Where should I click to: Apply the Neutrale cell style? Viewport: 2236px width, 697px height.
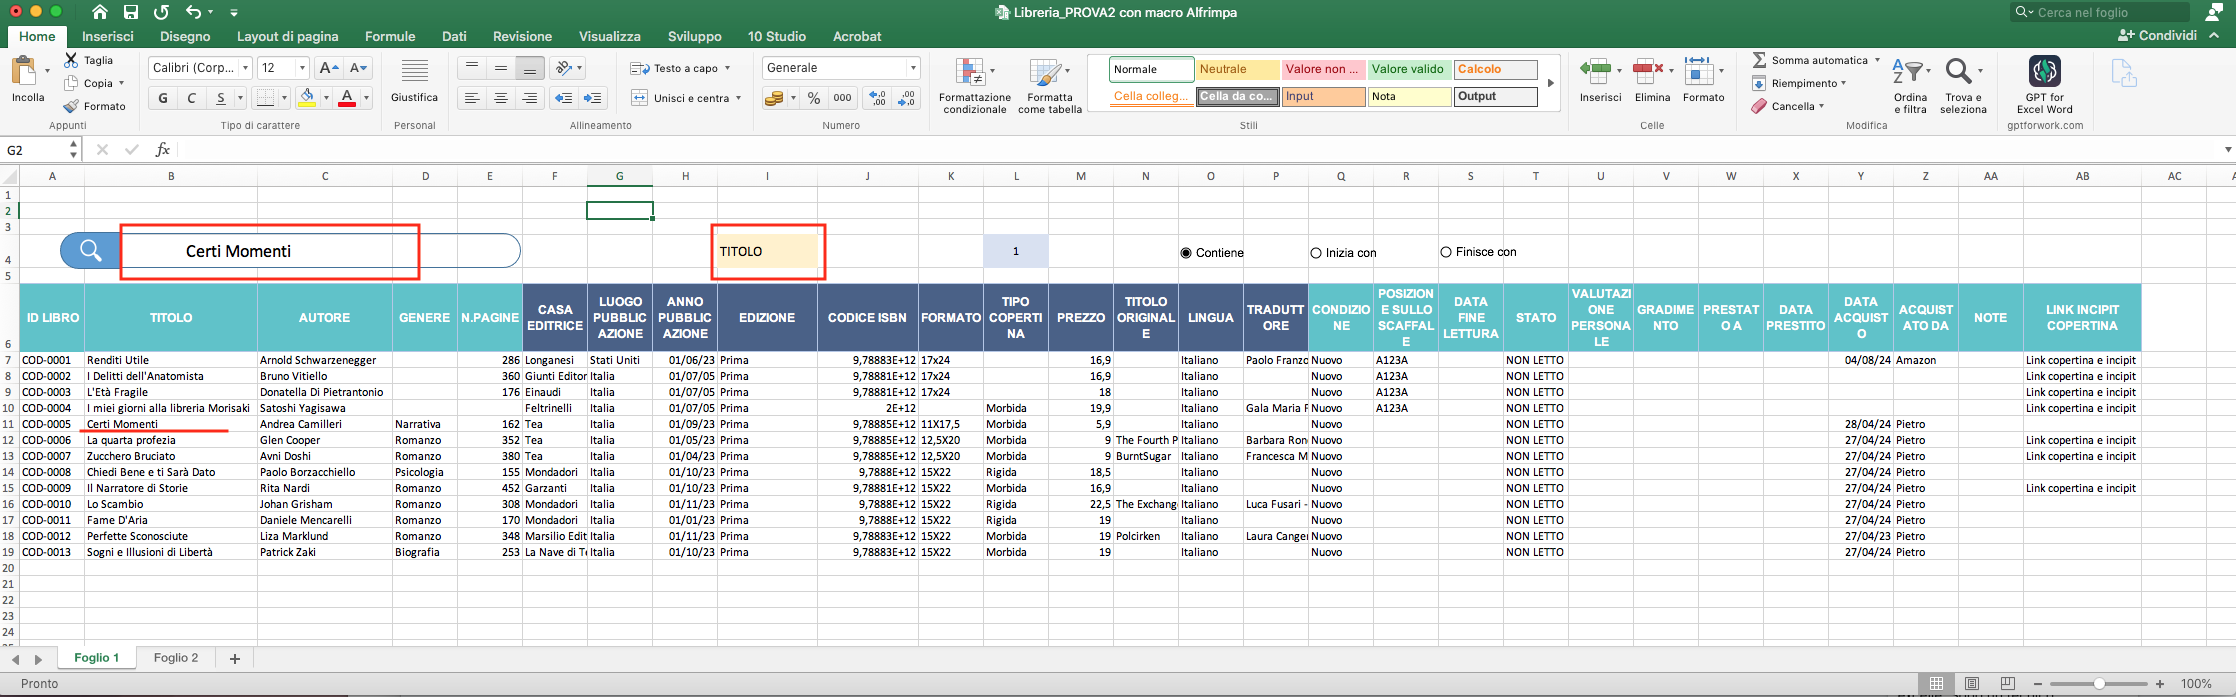[x=1237, y=69]
